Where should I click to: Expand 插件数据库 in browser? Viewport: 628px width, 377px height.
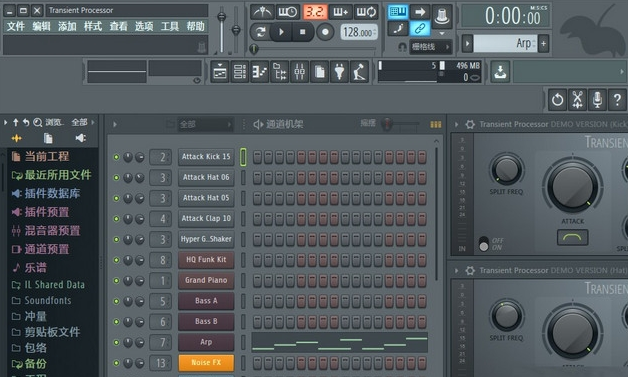pos(46,194)
